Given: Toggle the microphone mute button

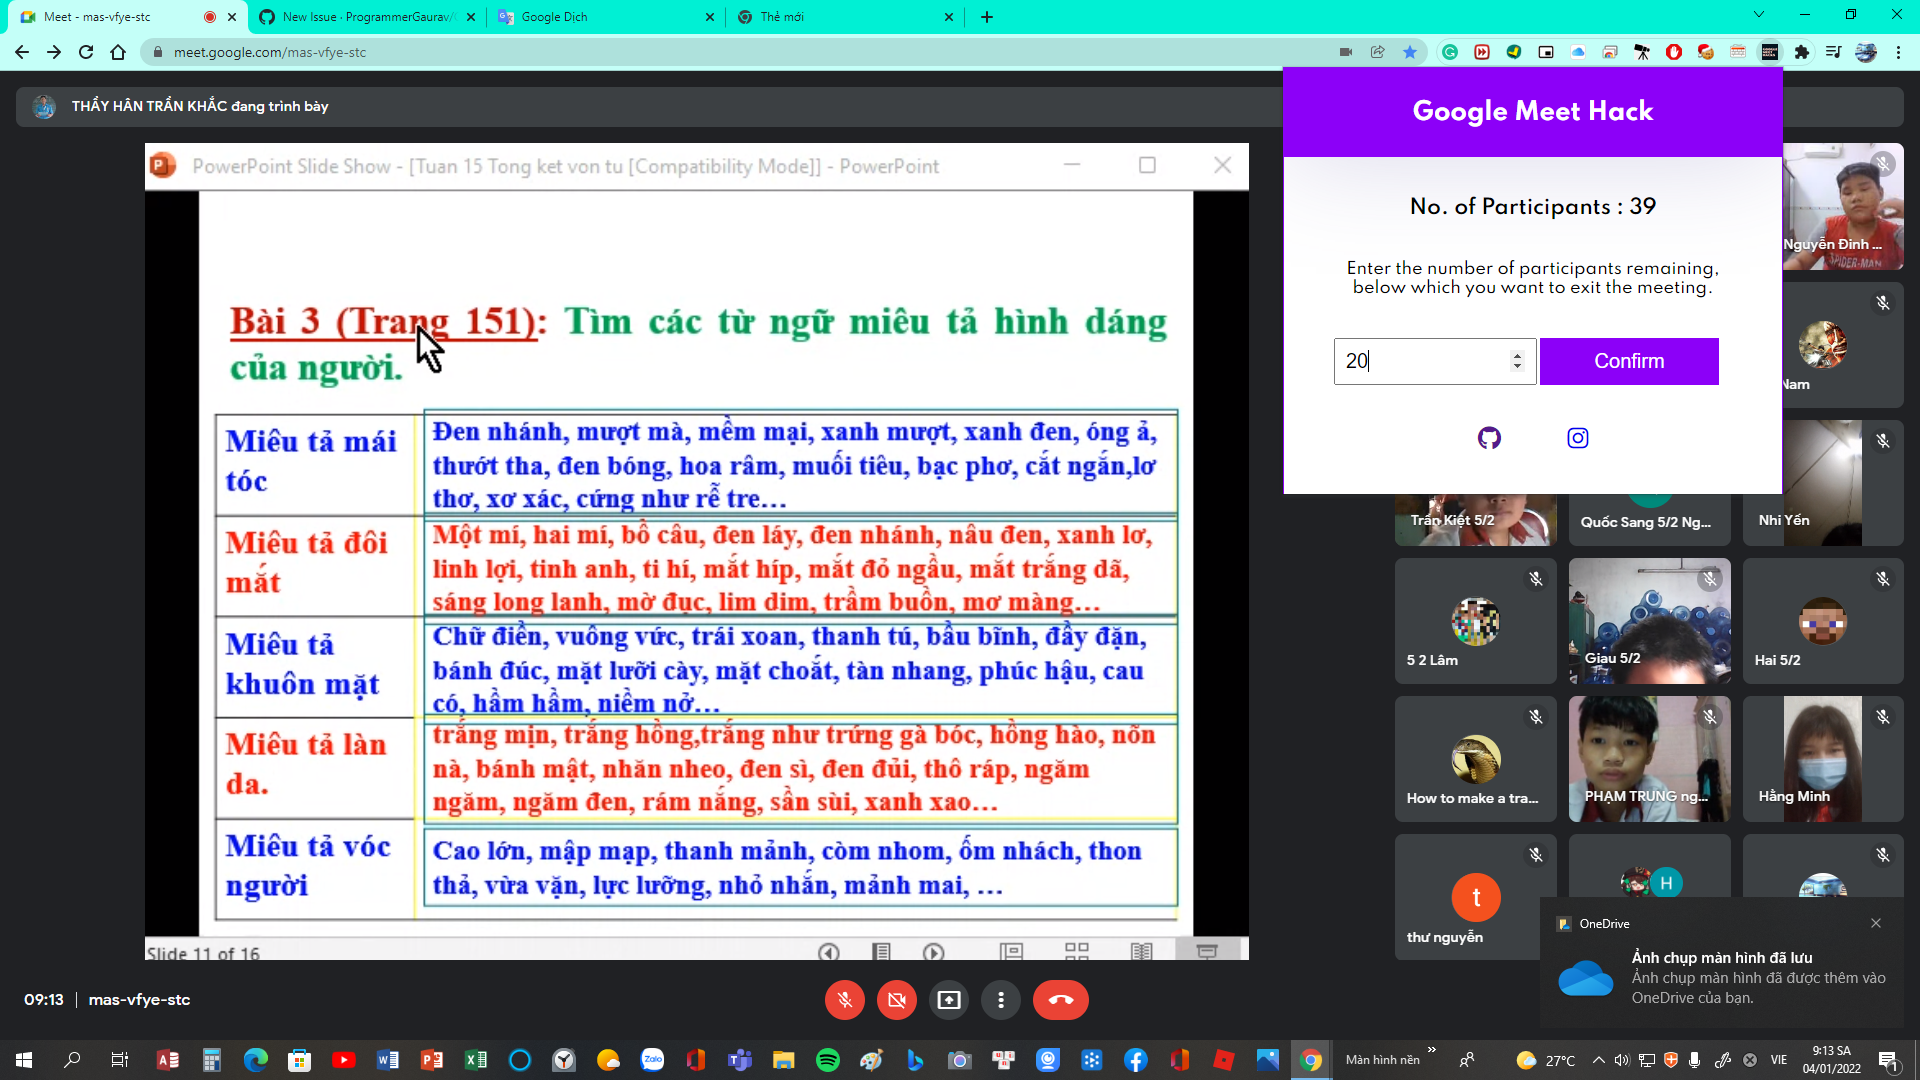Looking at the screenshot, I should point(844,1000).
